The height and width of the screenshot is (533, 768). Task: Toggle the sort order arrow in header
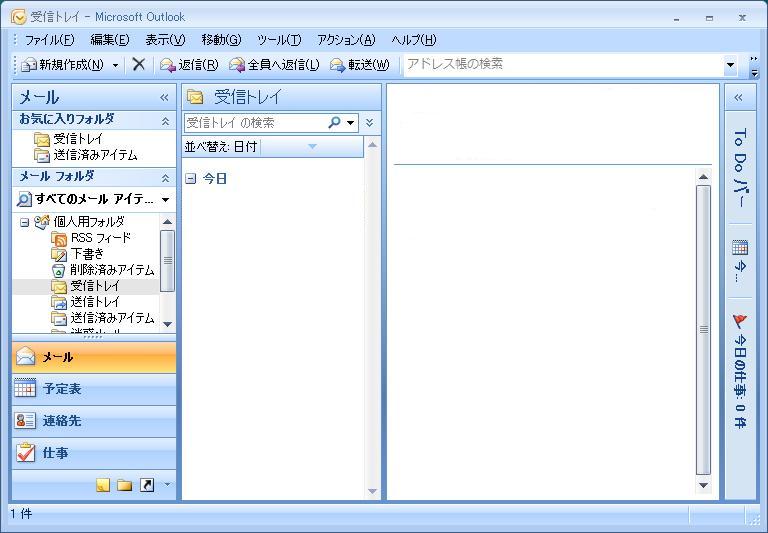click(x=312, y=146)
